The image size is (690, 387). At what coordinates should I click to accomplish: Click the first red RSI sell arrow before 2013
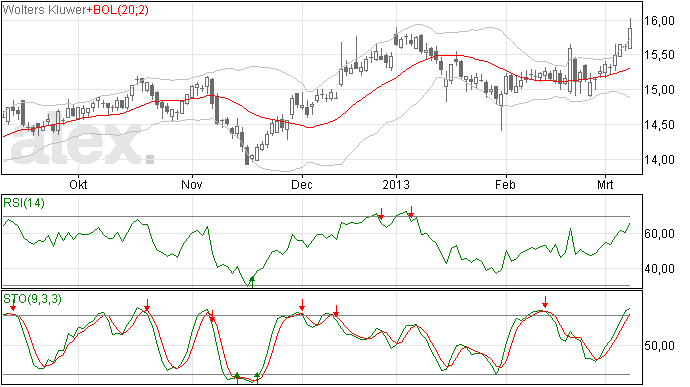381,214
